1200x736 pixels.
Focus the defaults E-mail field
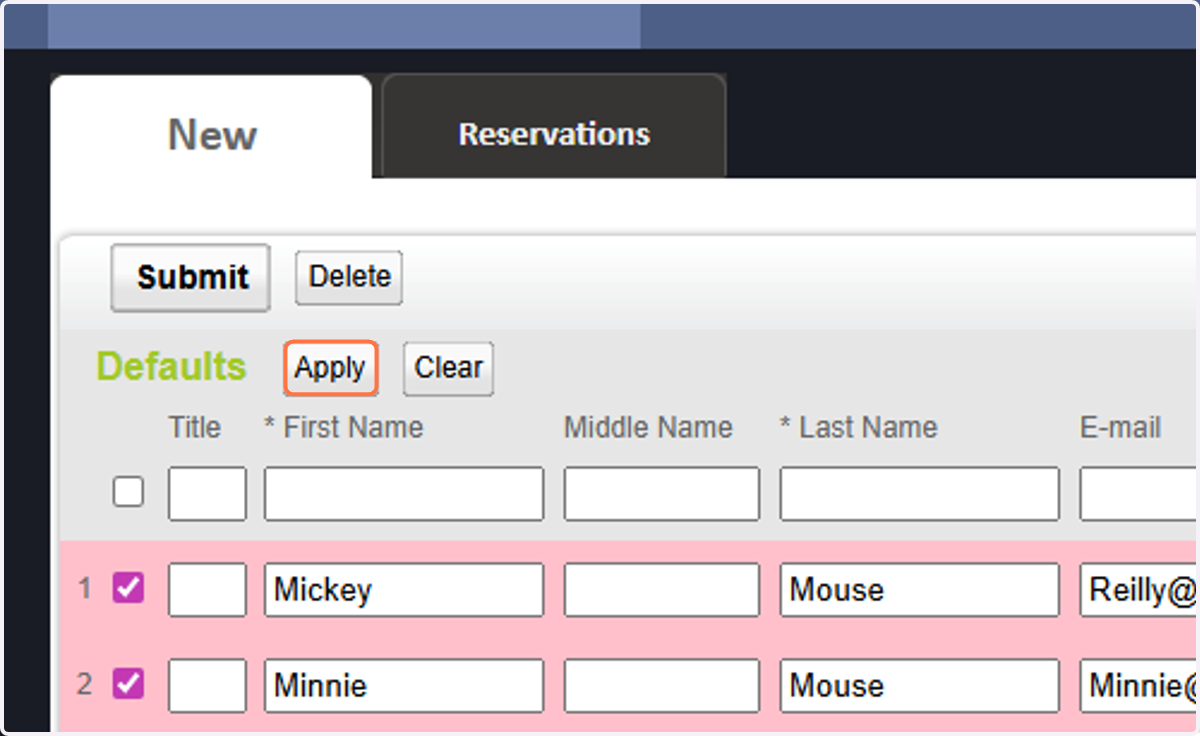(x=1139, y=494)
